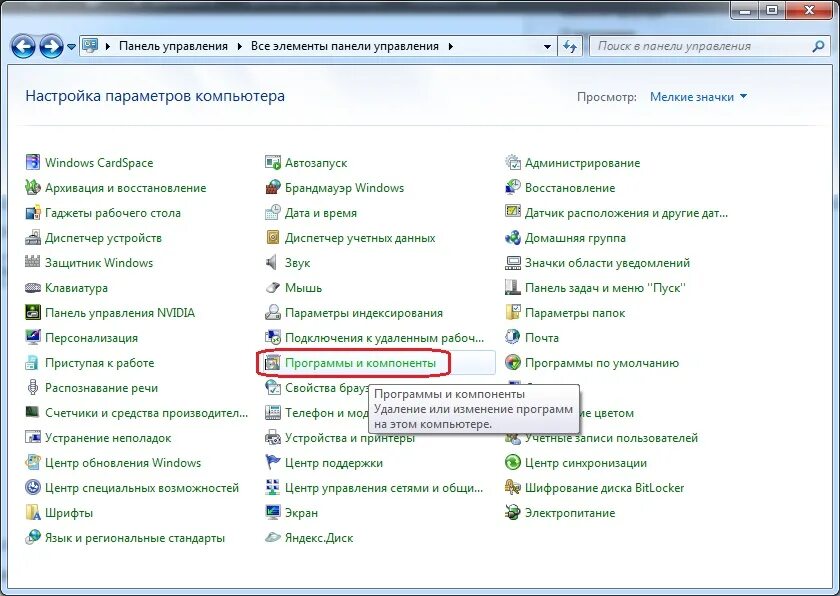Open Язык и региональные стандарты link

point(134,538)
